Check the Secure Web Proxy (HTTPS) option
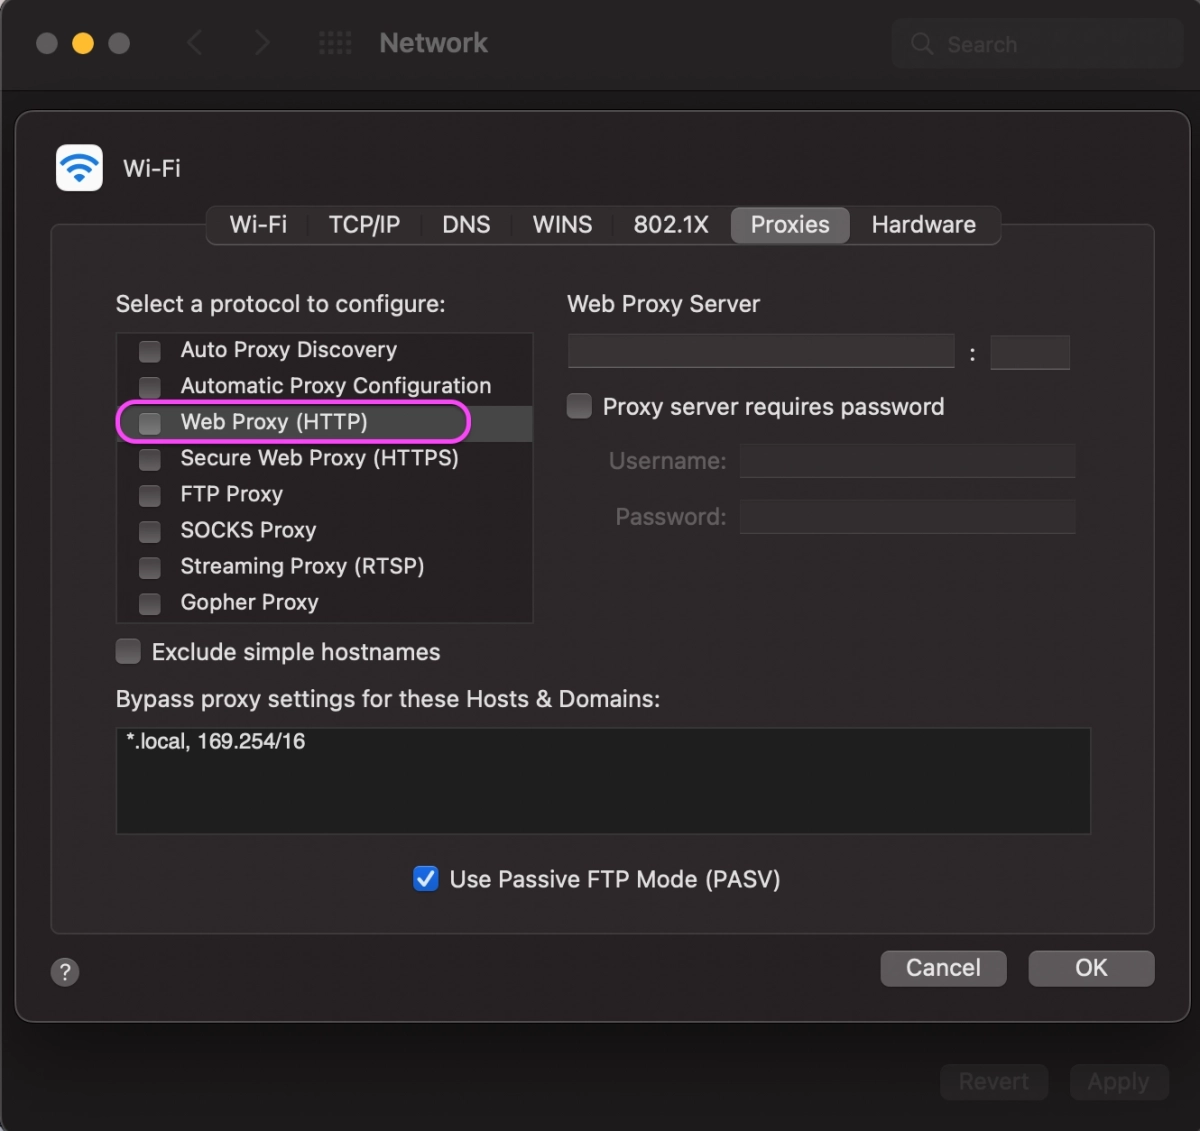The height and width of the screenshot is (1131, 1200). [150, 459]
